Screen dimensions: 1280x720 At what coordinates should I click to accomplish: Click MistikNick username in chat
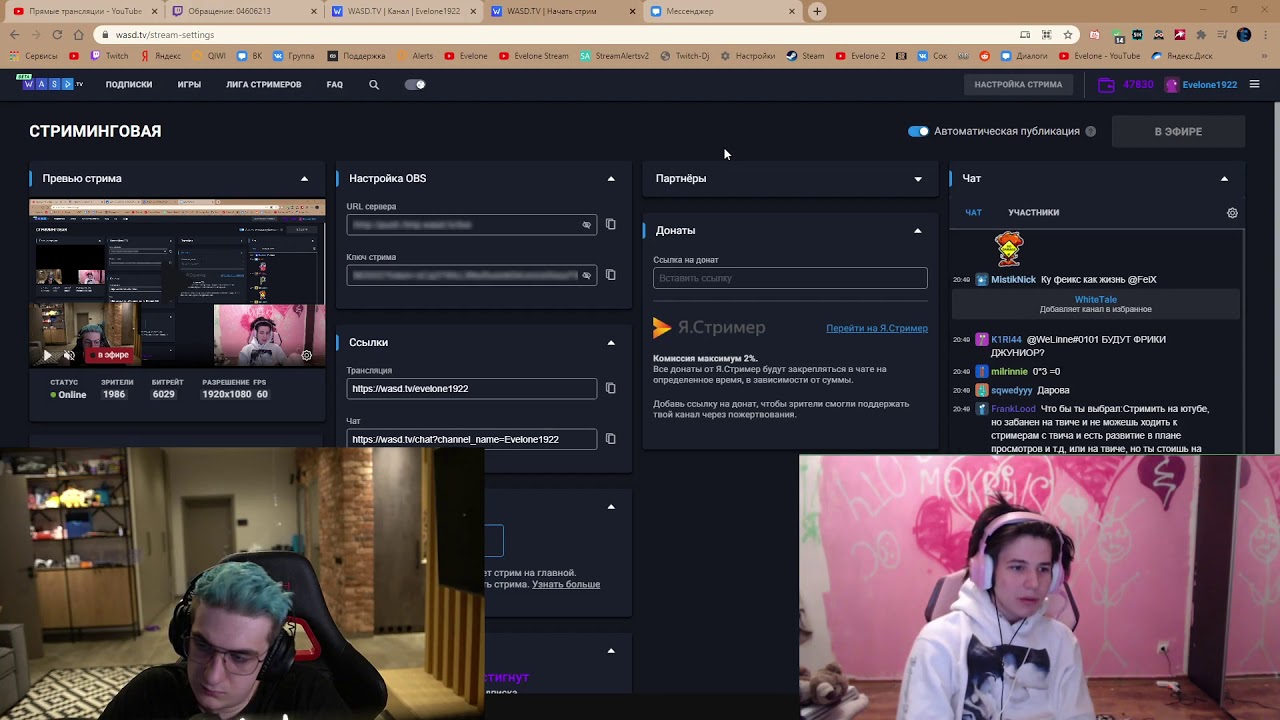point(1013,280)
